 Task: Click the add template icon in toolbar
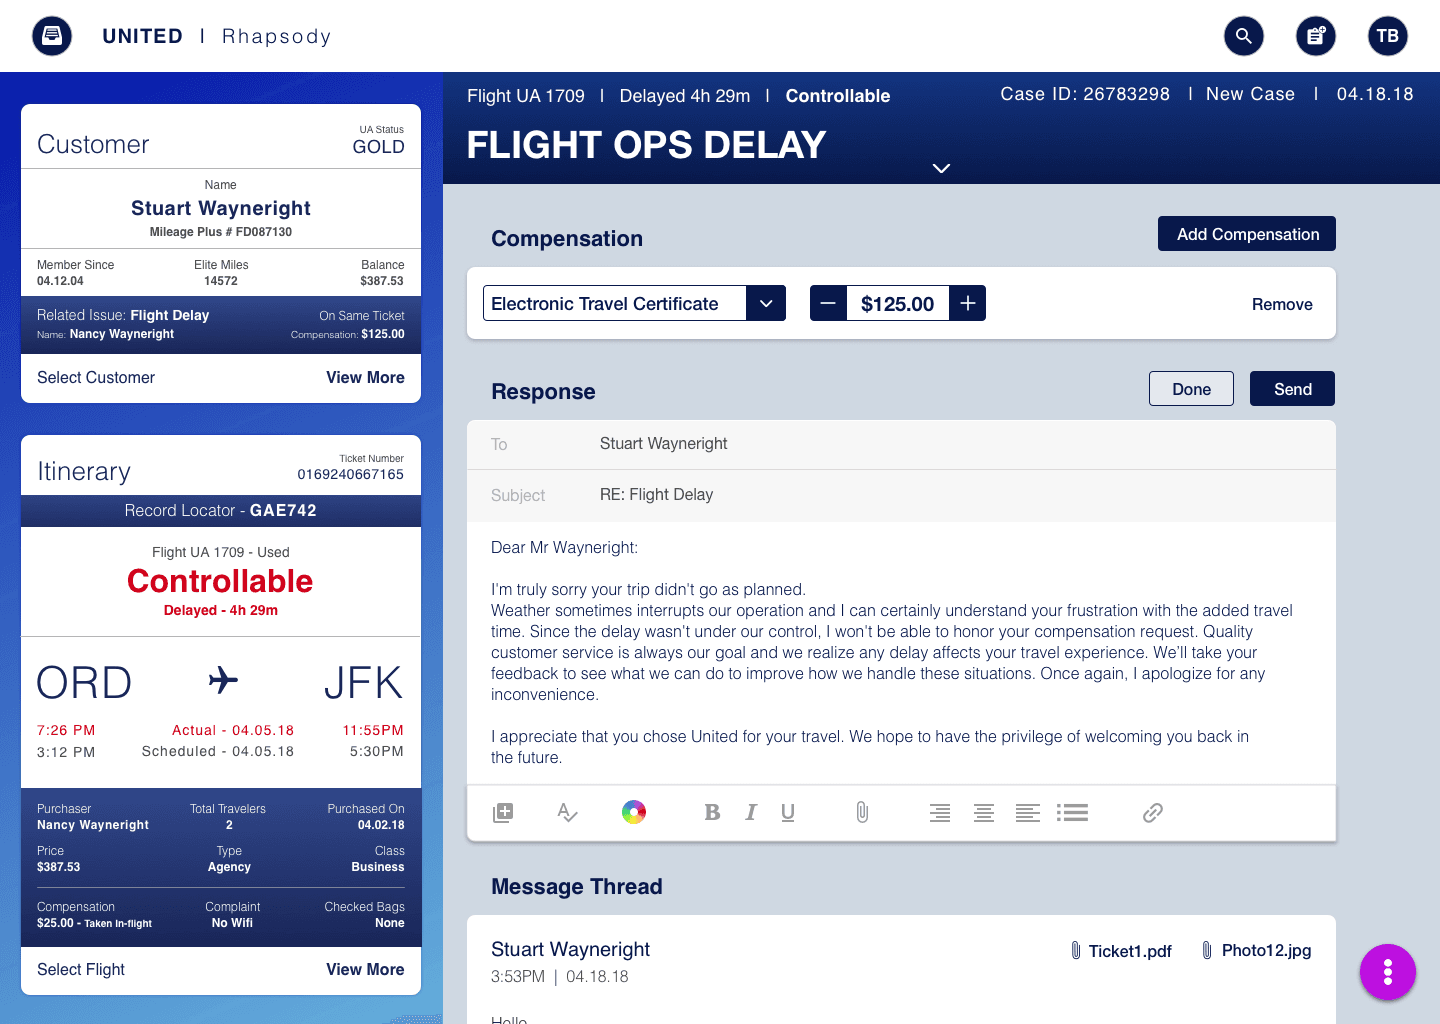(503, 812)
